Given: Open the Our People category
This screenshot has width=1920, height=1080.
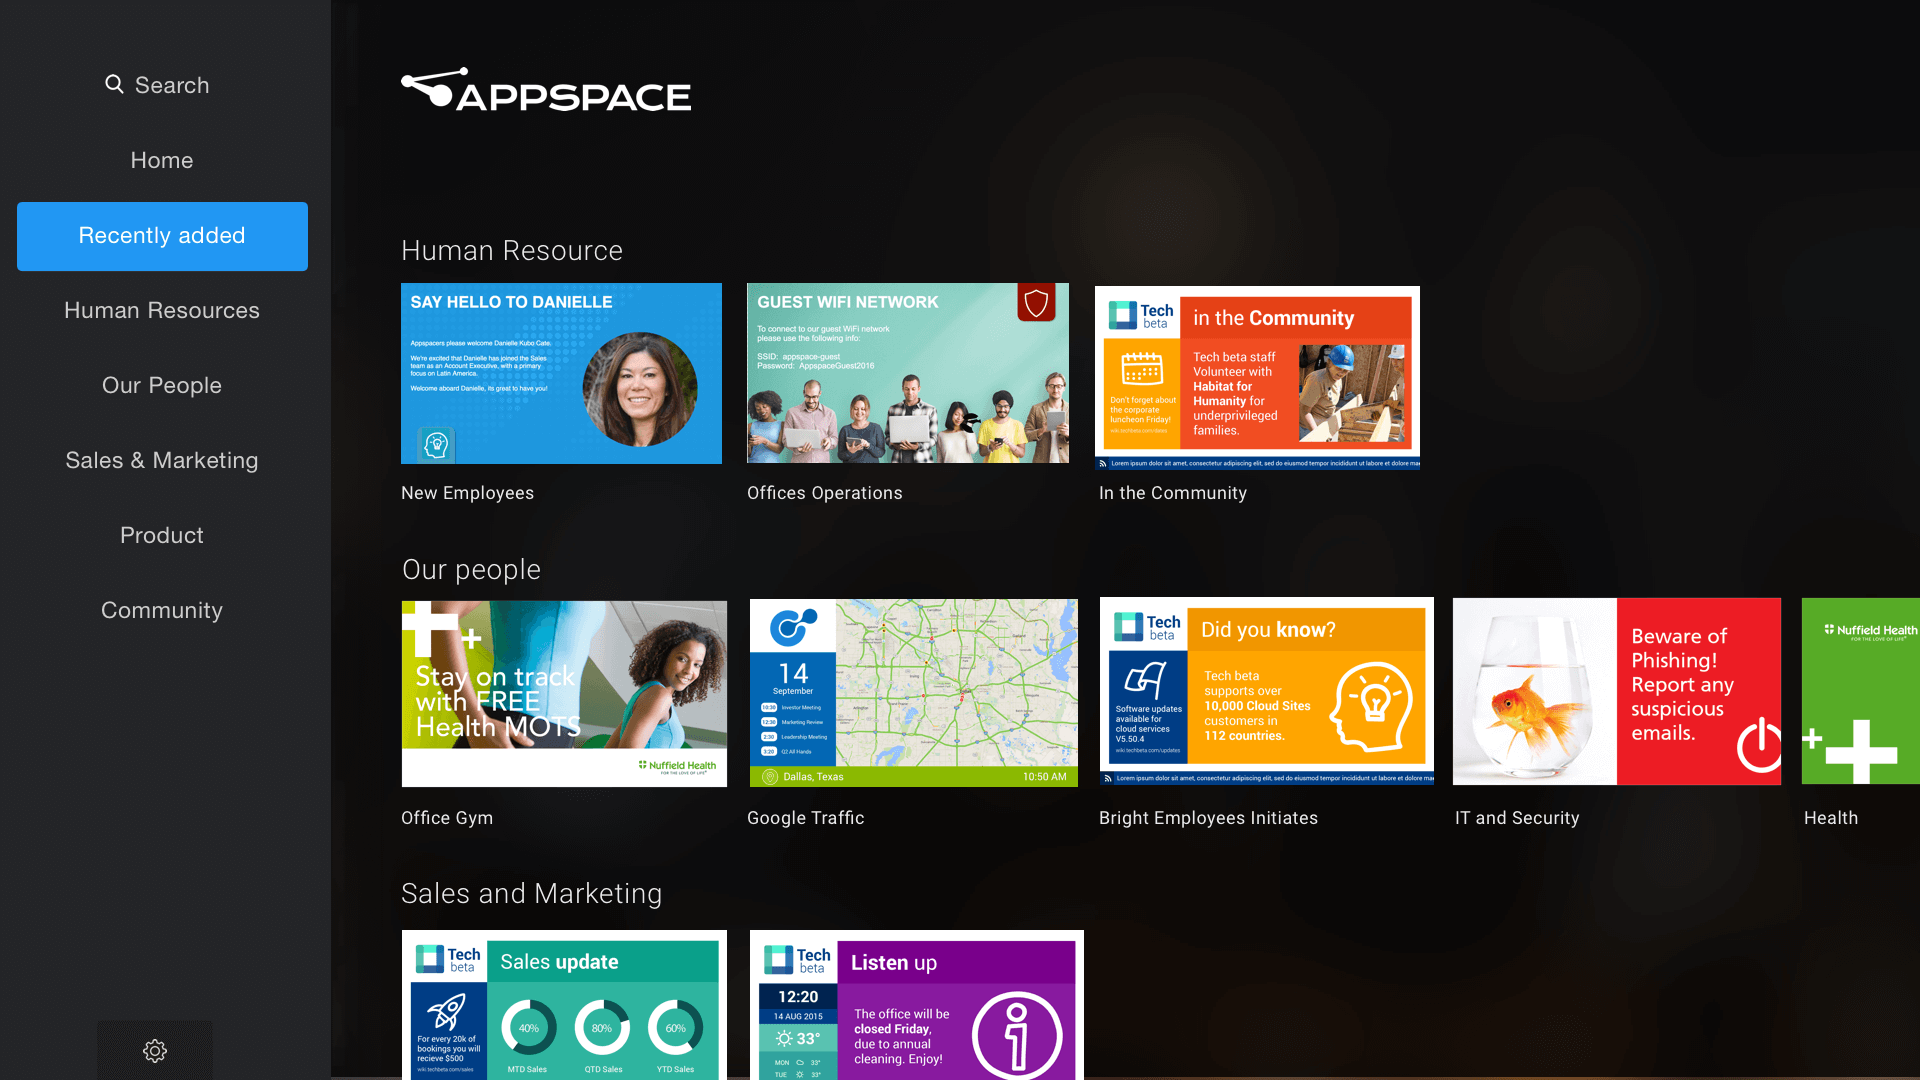Looking at the screenshot, I should pos(162,385).
